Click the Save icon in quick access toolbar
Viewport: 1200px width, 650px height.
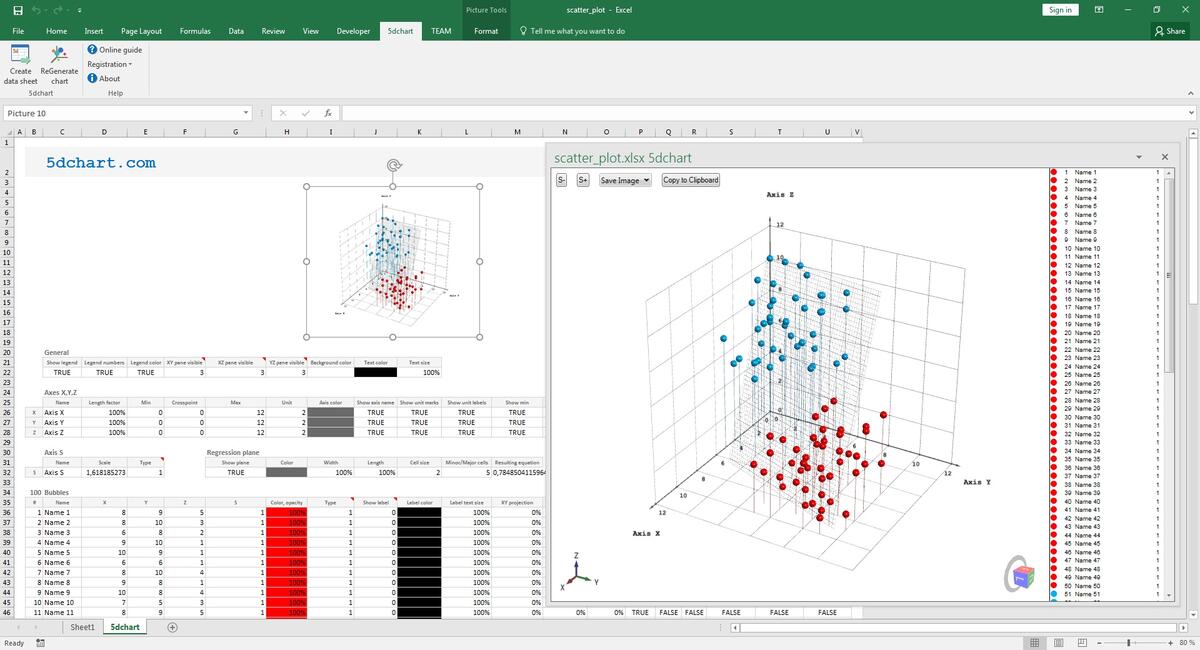coord(18,10)
